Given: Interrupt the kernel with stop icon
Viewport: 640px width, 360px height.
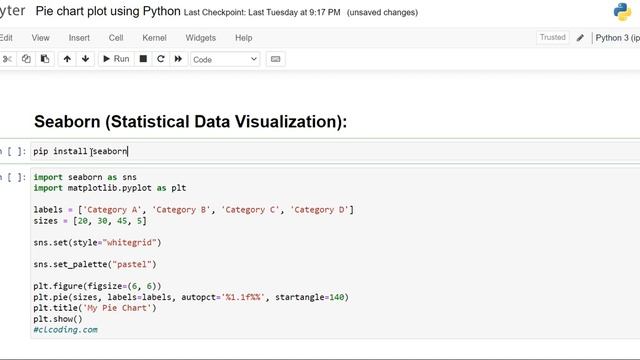Looking at the screenshot, I should [143, 59].
